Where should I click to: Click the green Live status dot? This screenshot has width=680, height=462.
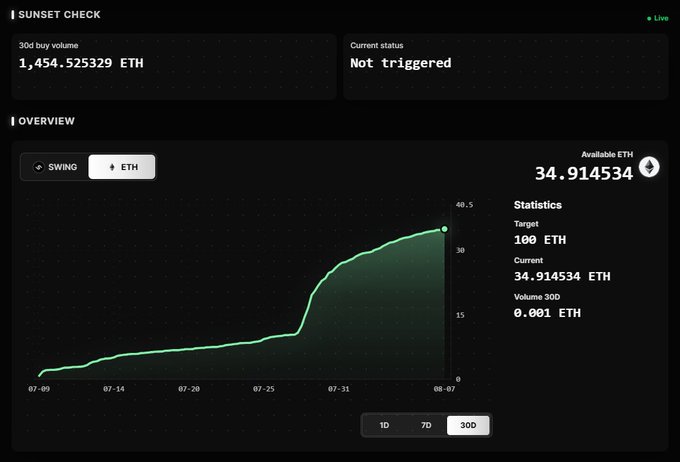tap(649, 18)
